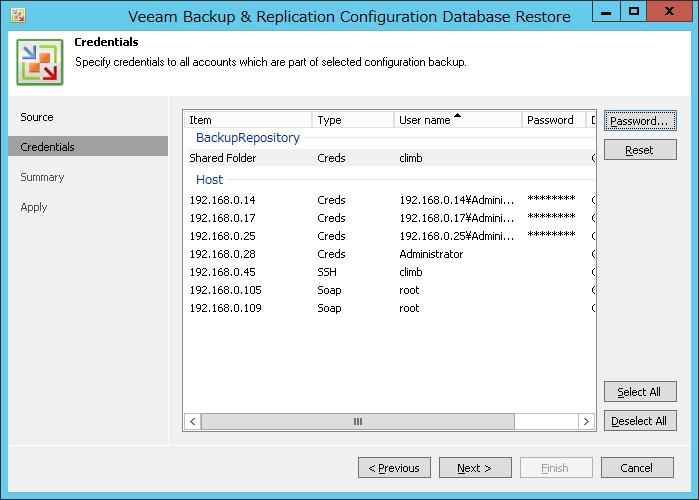This screenshot has height=500, width=699.
Task: Go back with the Previous button
Action: click(x=394, y=468)
